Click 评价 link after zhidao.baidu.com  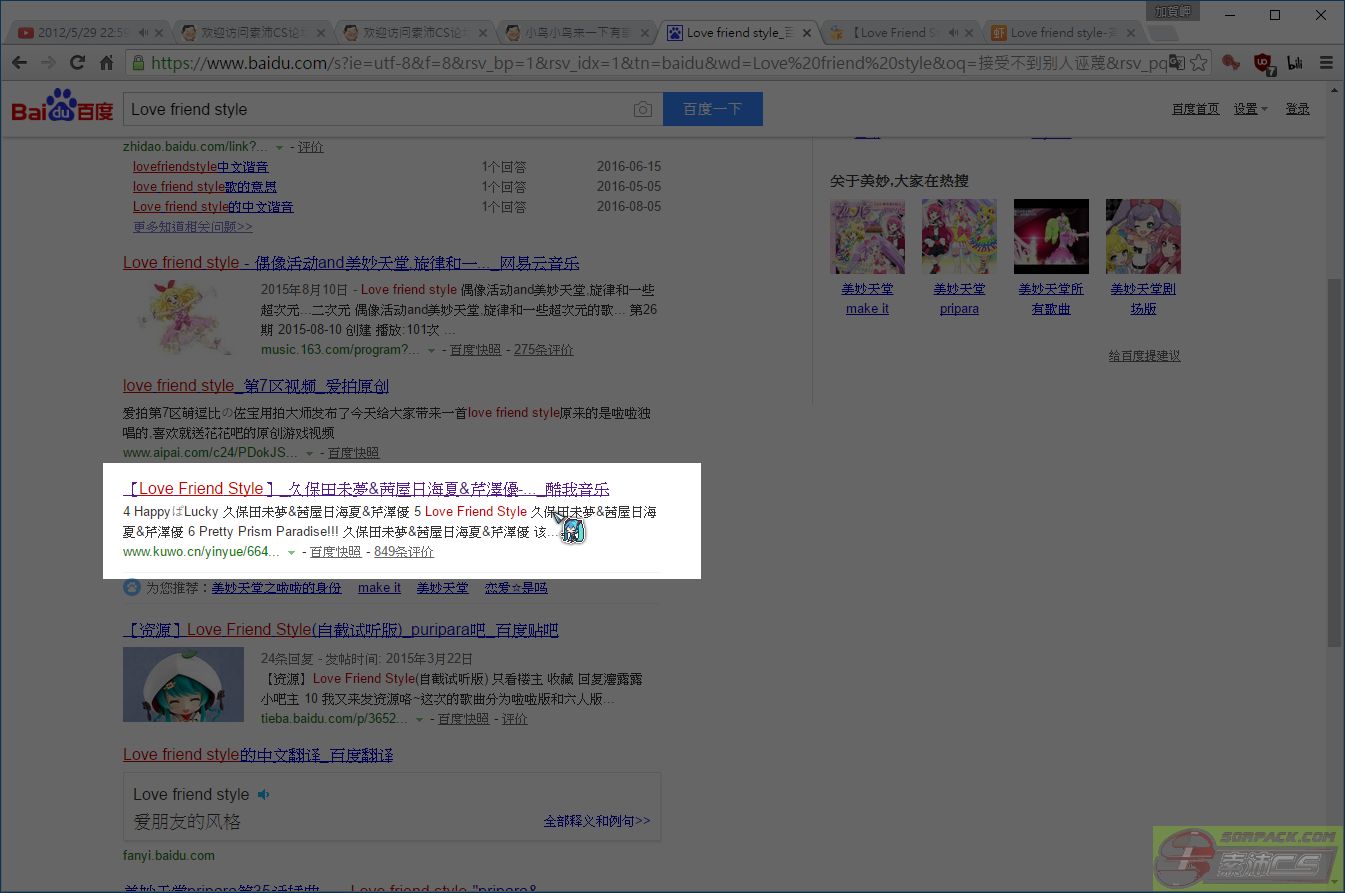pos(311,147)
